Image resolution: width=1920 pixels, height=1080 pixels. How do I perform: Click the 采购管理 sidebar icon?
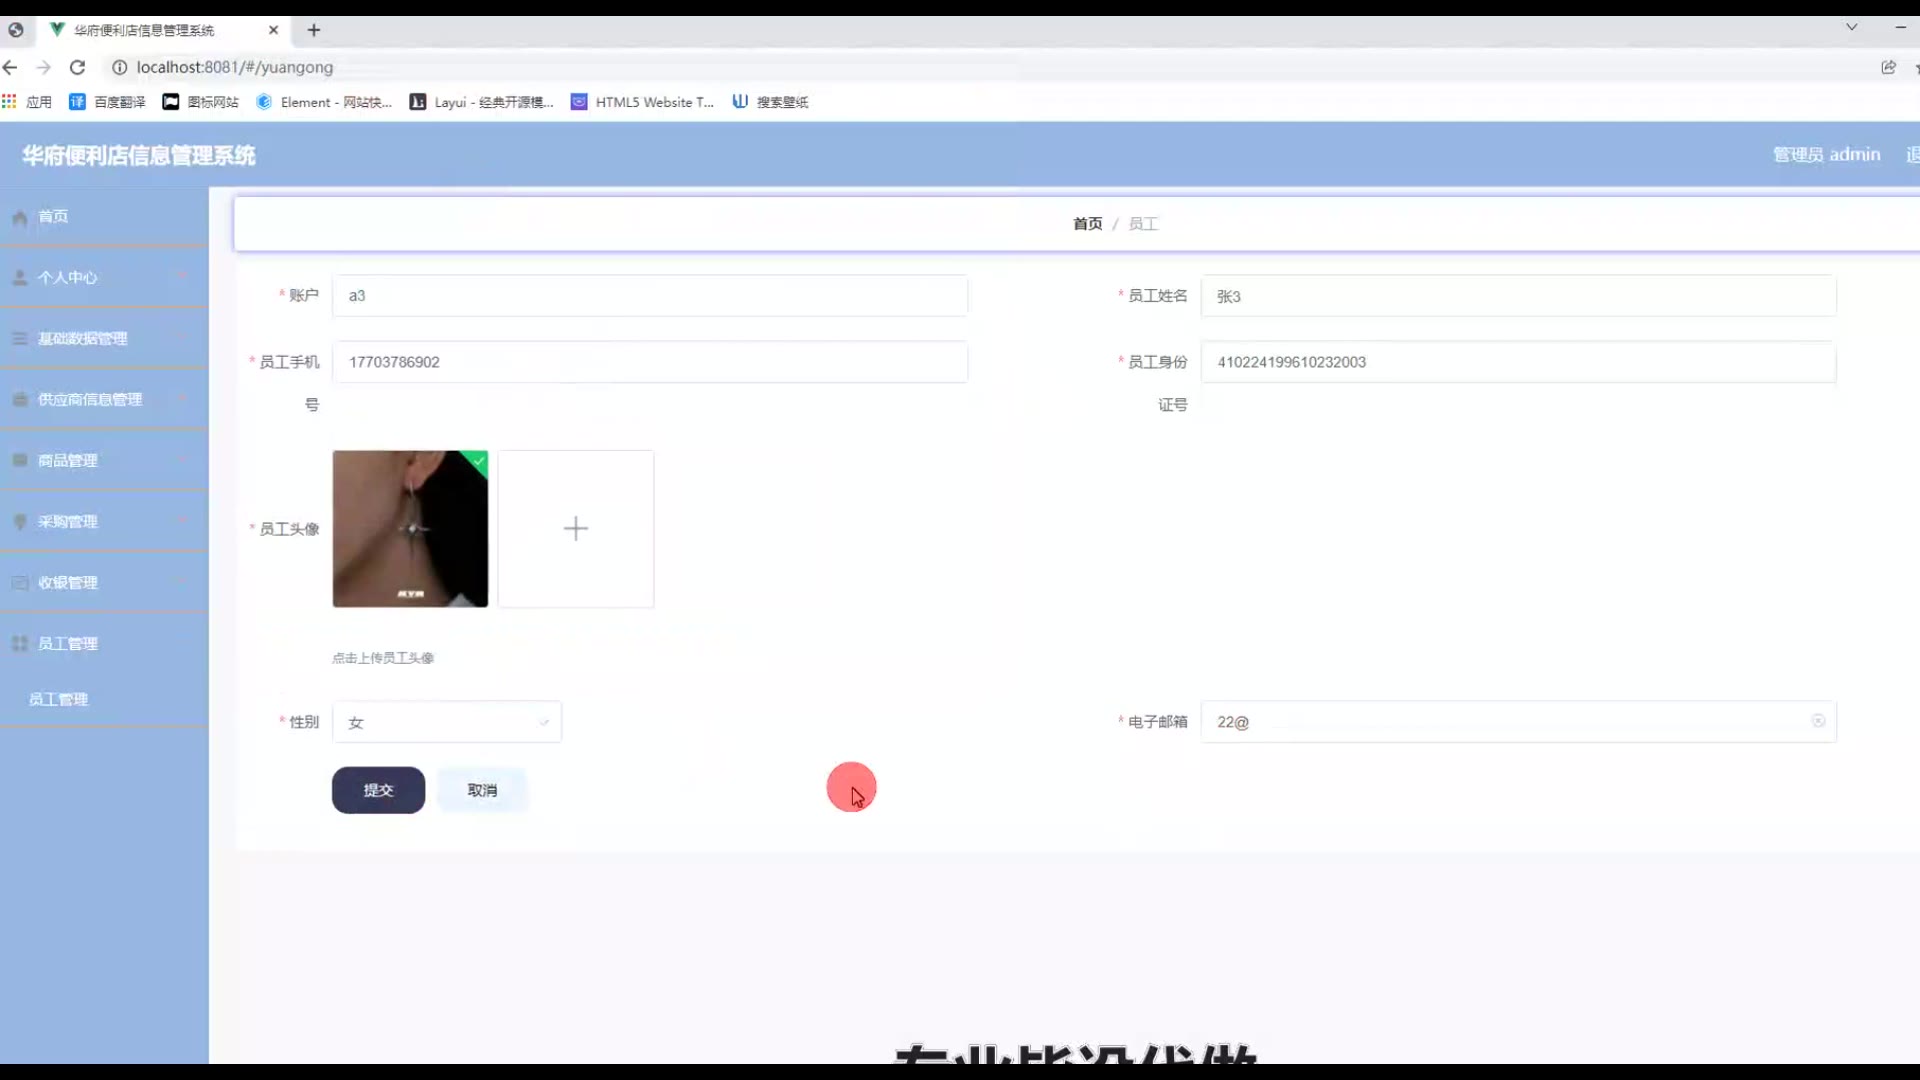click(x=19, y=521)
